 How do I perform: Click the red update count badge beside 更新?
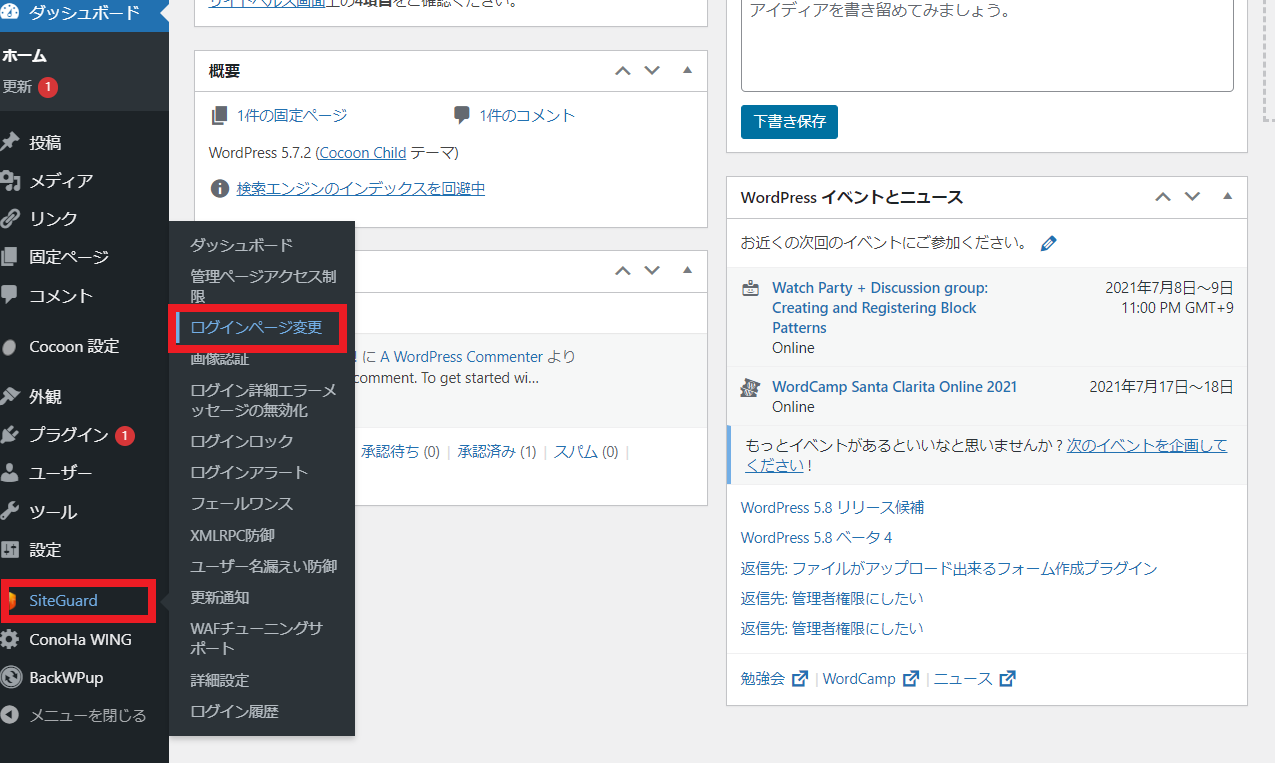(48, 87)
